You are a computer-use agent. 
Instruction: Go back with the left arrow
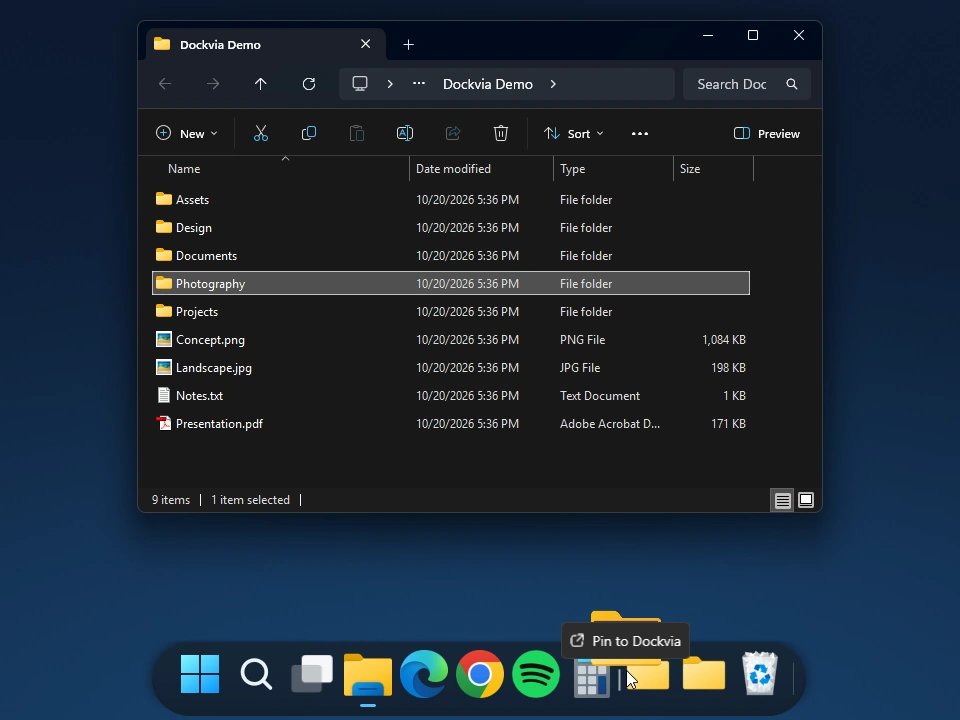(165, 84)
